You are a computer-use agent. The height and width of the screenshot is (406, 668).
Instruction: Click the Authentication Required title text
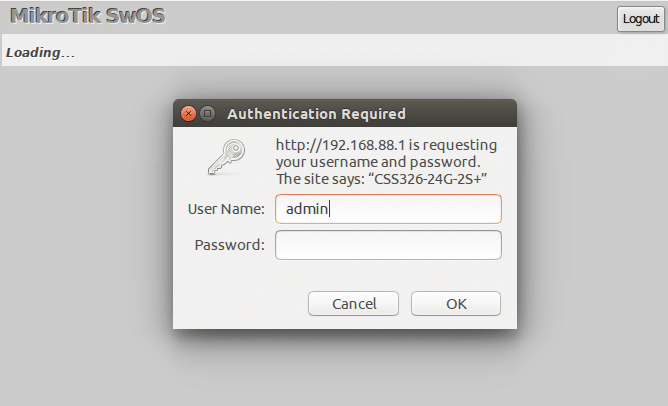coord(316,114)
